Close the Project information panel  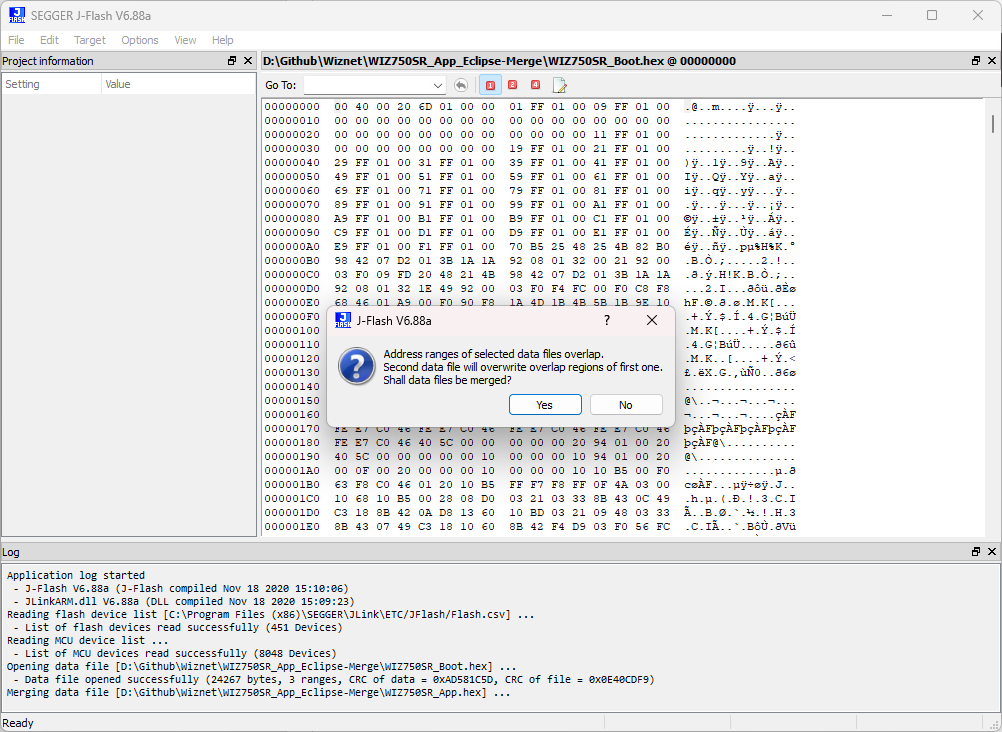tap(248, 61)
